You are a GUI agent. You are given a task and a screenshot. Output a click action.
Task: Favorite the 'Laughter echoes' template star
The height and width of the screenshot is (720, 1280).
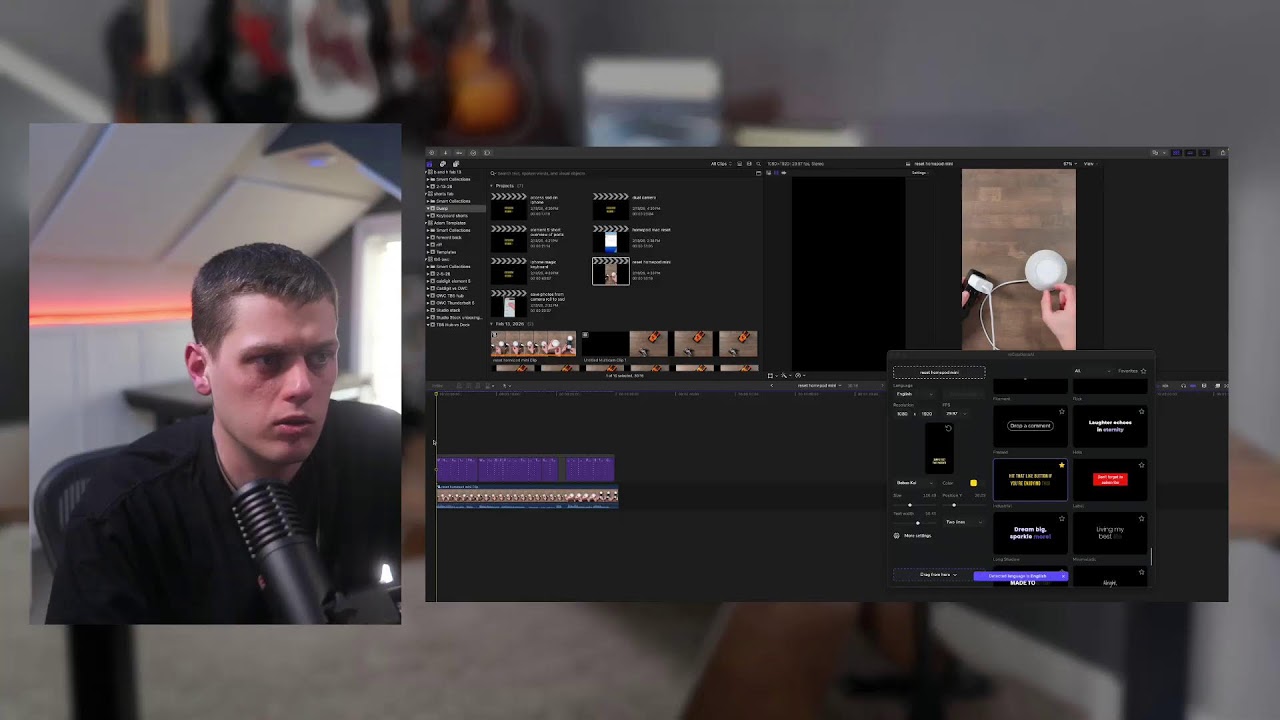coord(1141,411)
